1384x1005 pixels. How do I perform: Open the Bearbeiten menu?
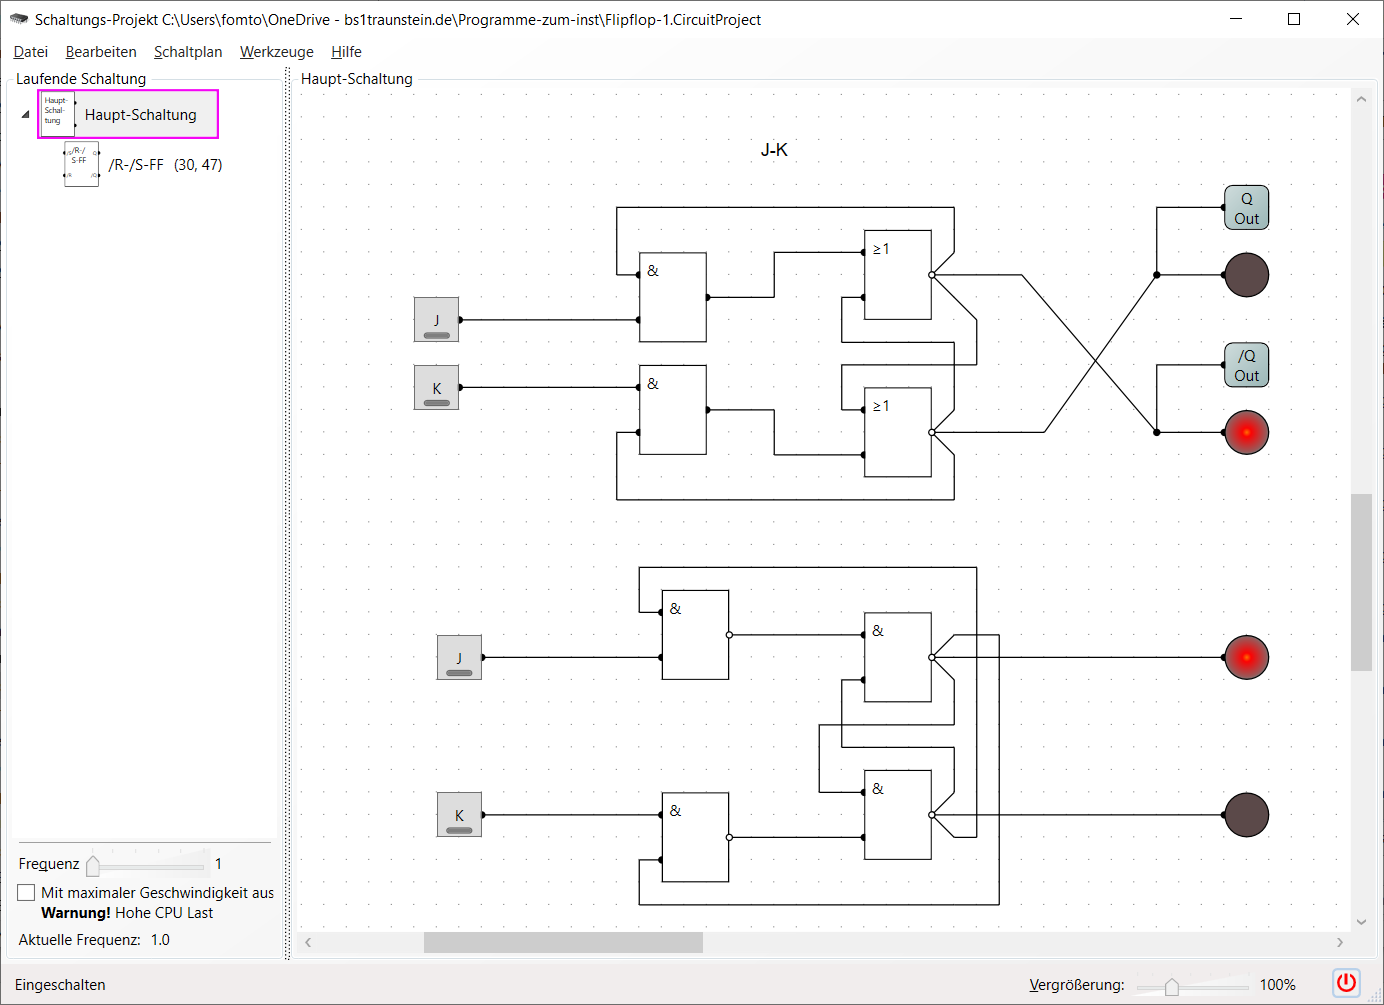click(101, 52)
